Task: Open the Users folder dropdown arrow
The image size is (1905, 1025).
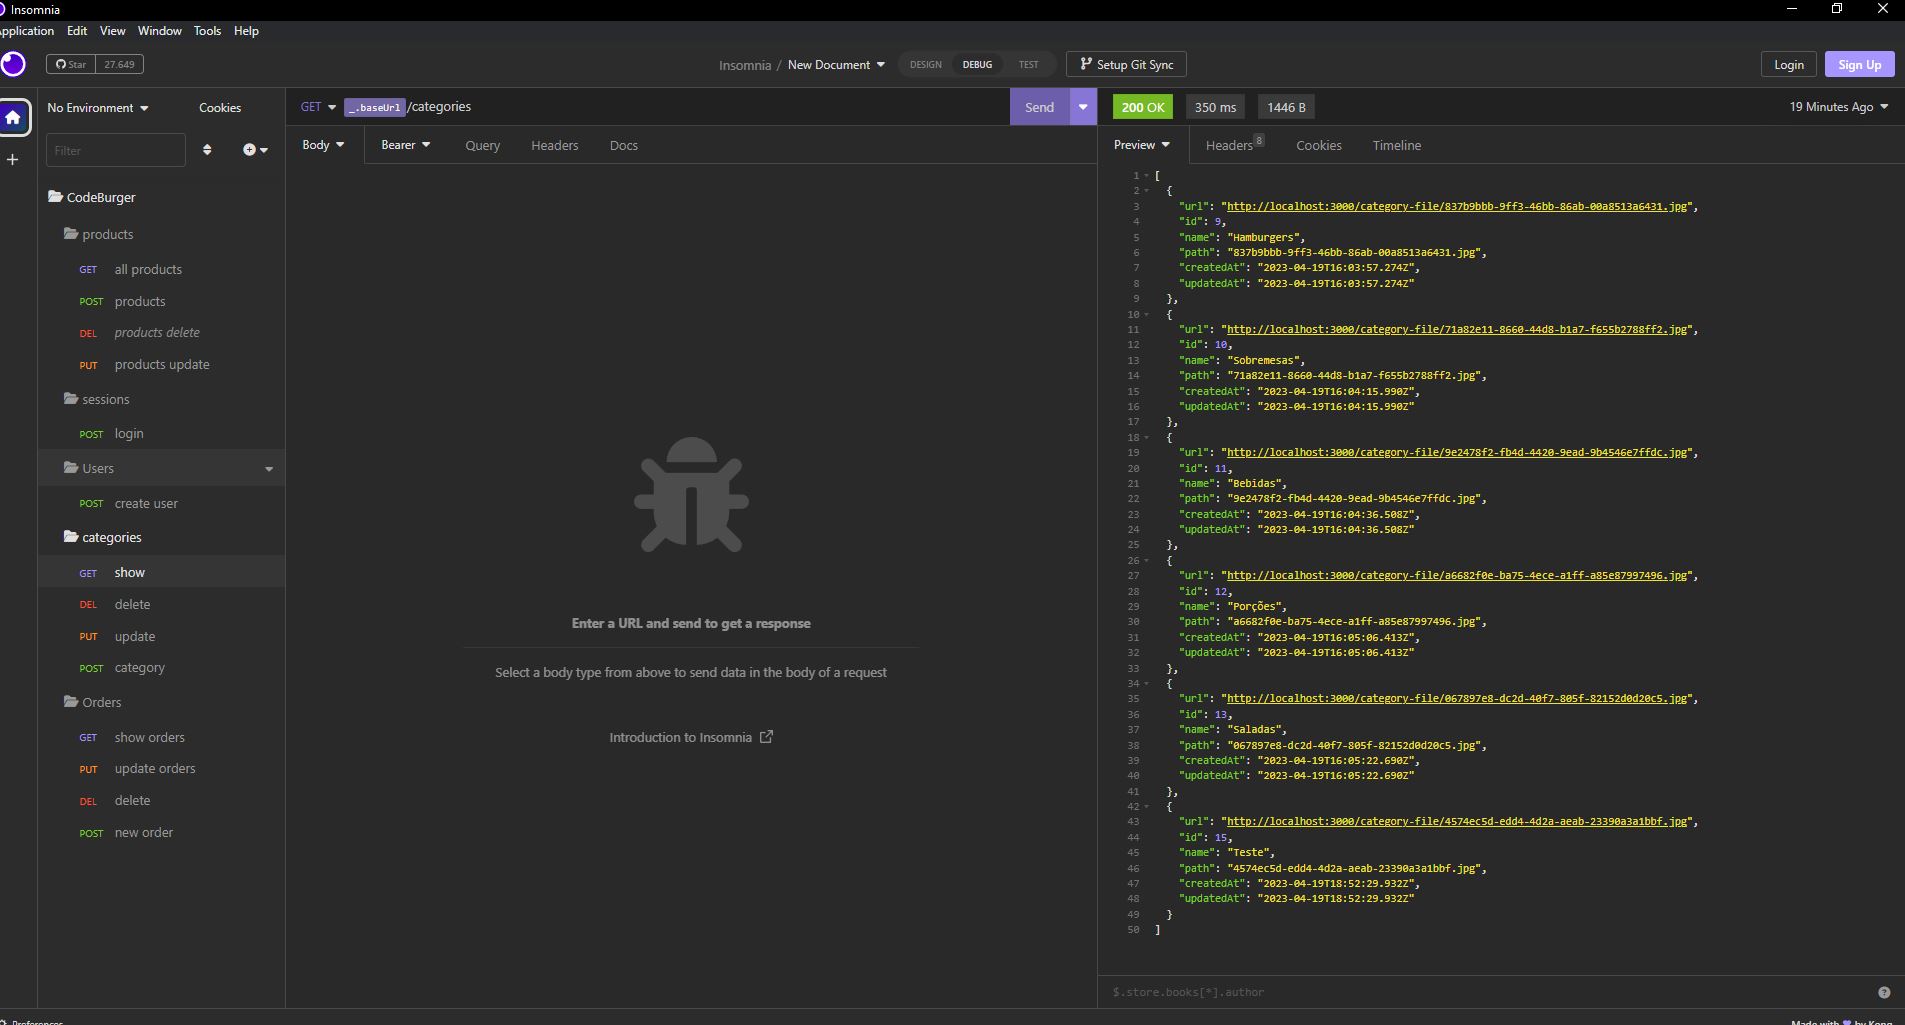Action: pyautogui.click(x=269, y=469)
